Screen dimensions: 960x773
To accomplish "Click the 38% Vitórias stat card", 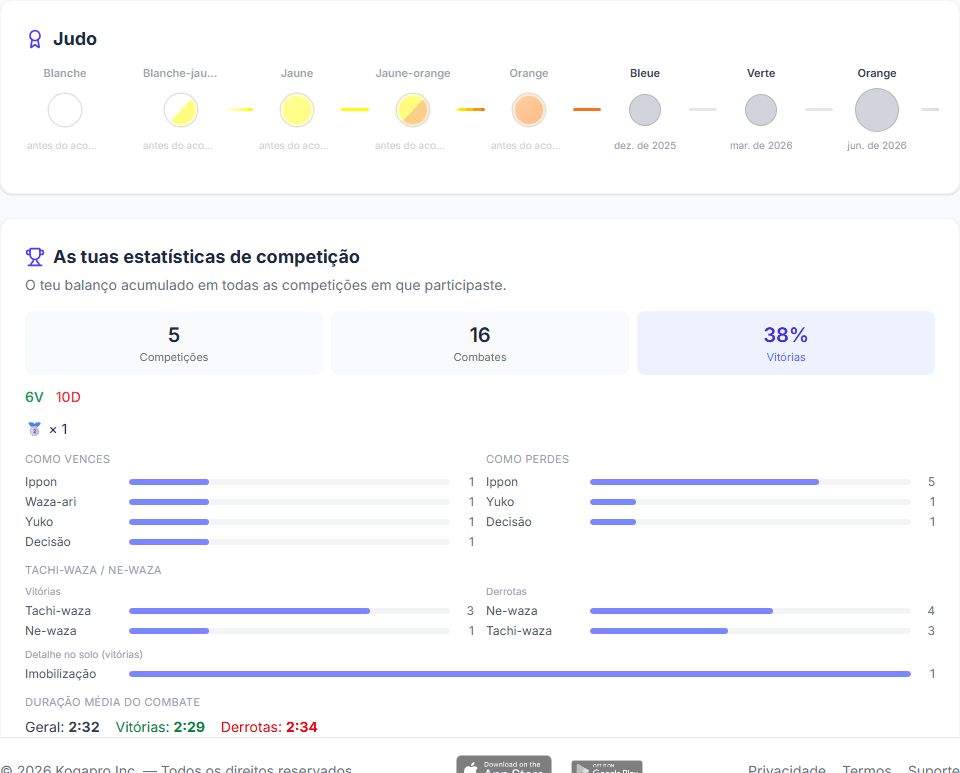I will pos(786,343).
